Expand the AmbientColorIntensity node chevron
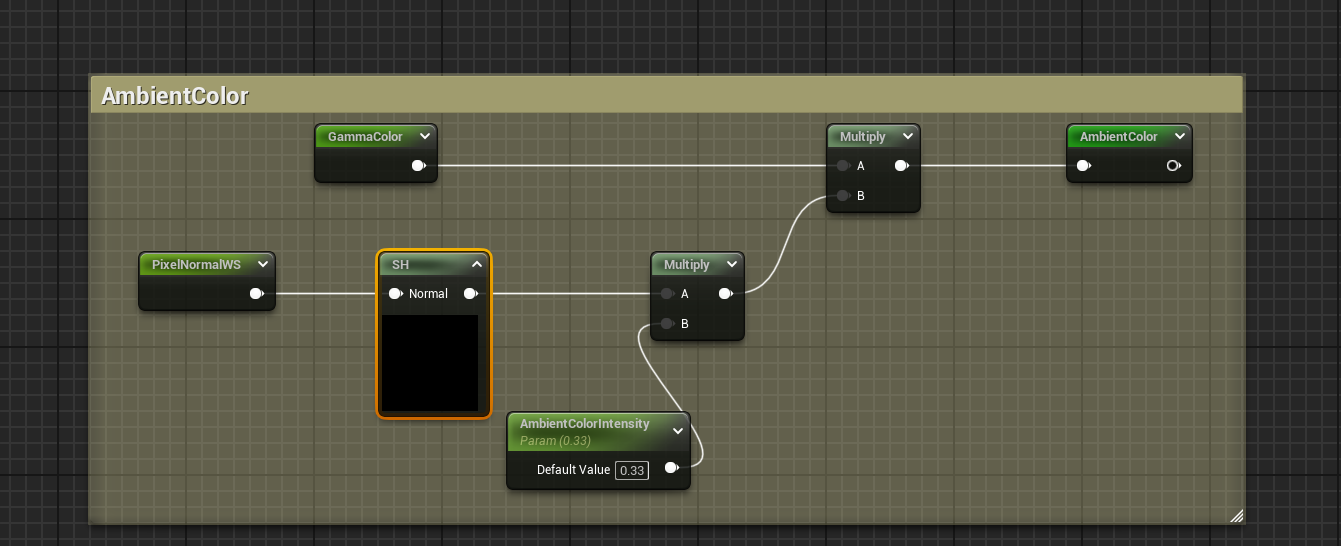Viewport: 1341px width, 546px height. tap(678, 431)
